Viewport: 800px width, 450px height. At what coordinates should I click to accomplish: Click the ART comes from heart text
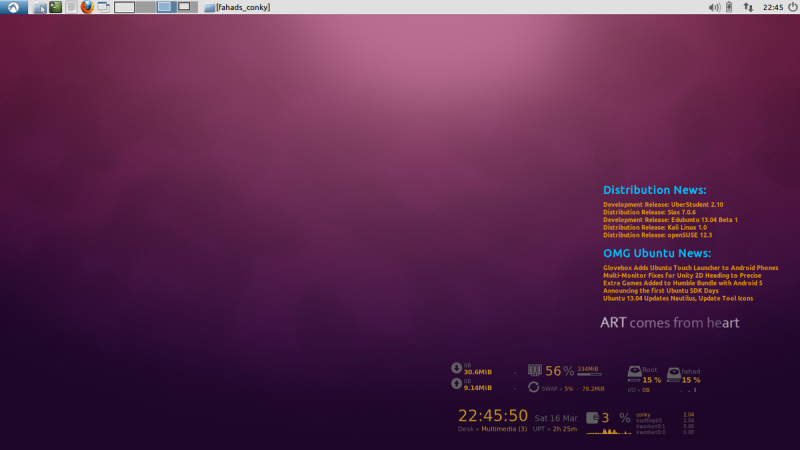670,322
